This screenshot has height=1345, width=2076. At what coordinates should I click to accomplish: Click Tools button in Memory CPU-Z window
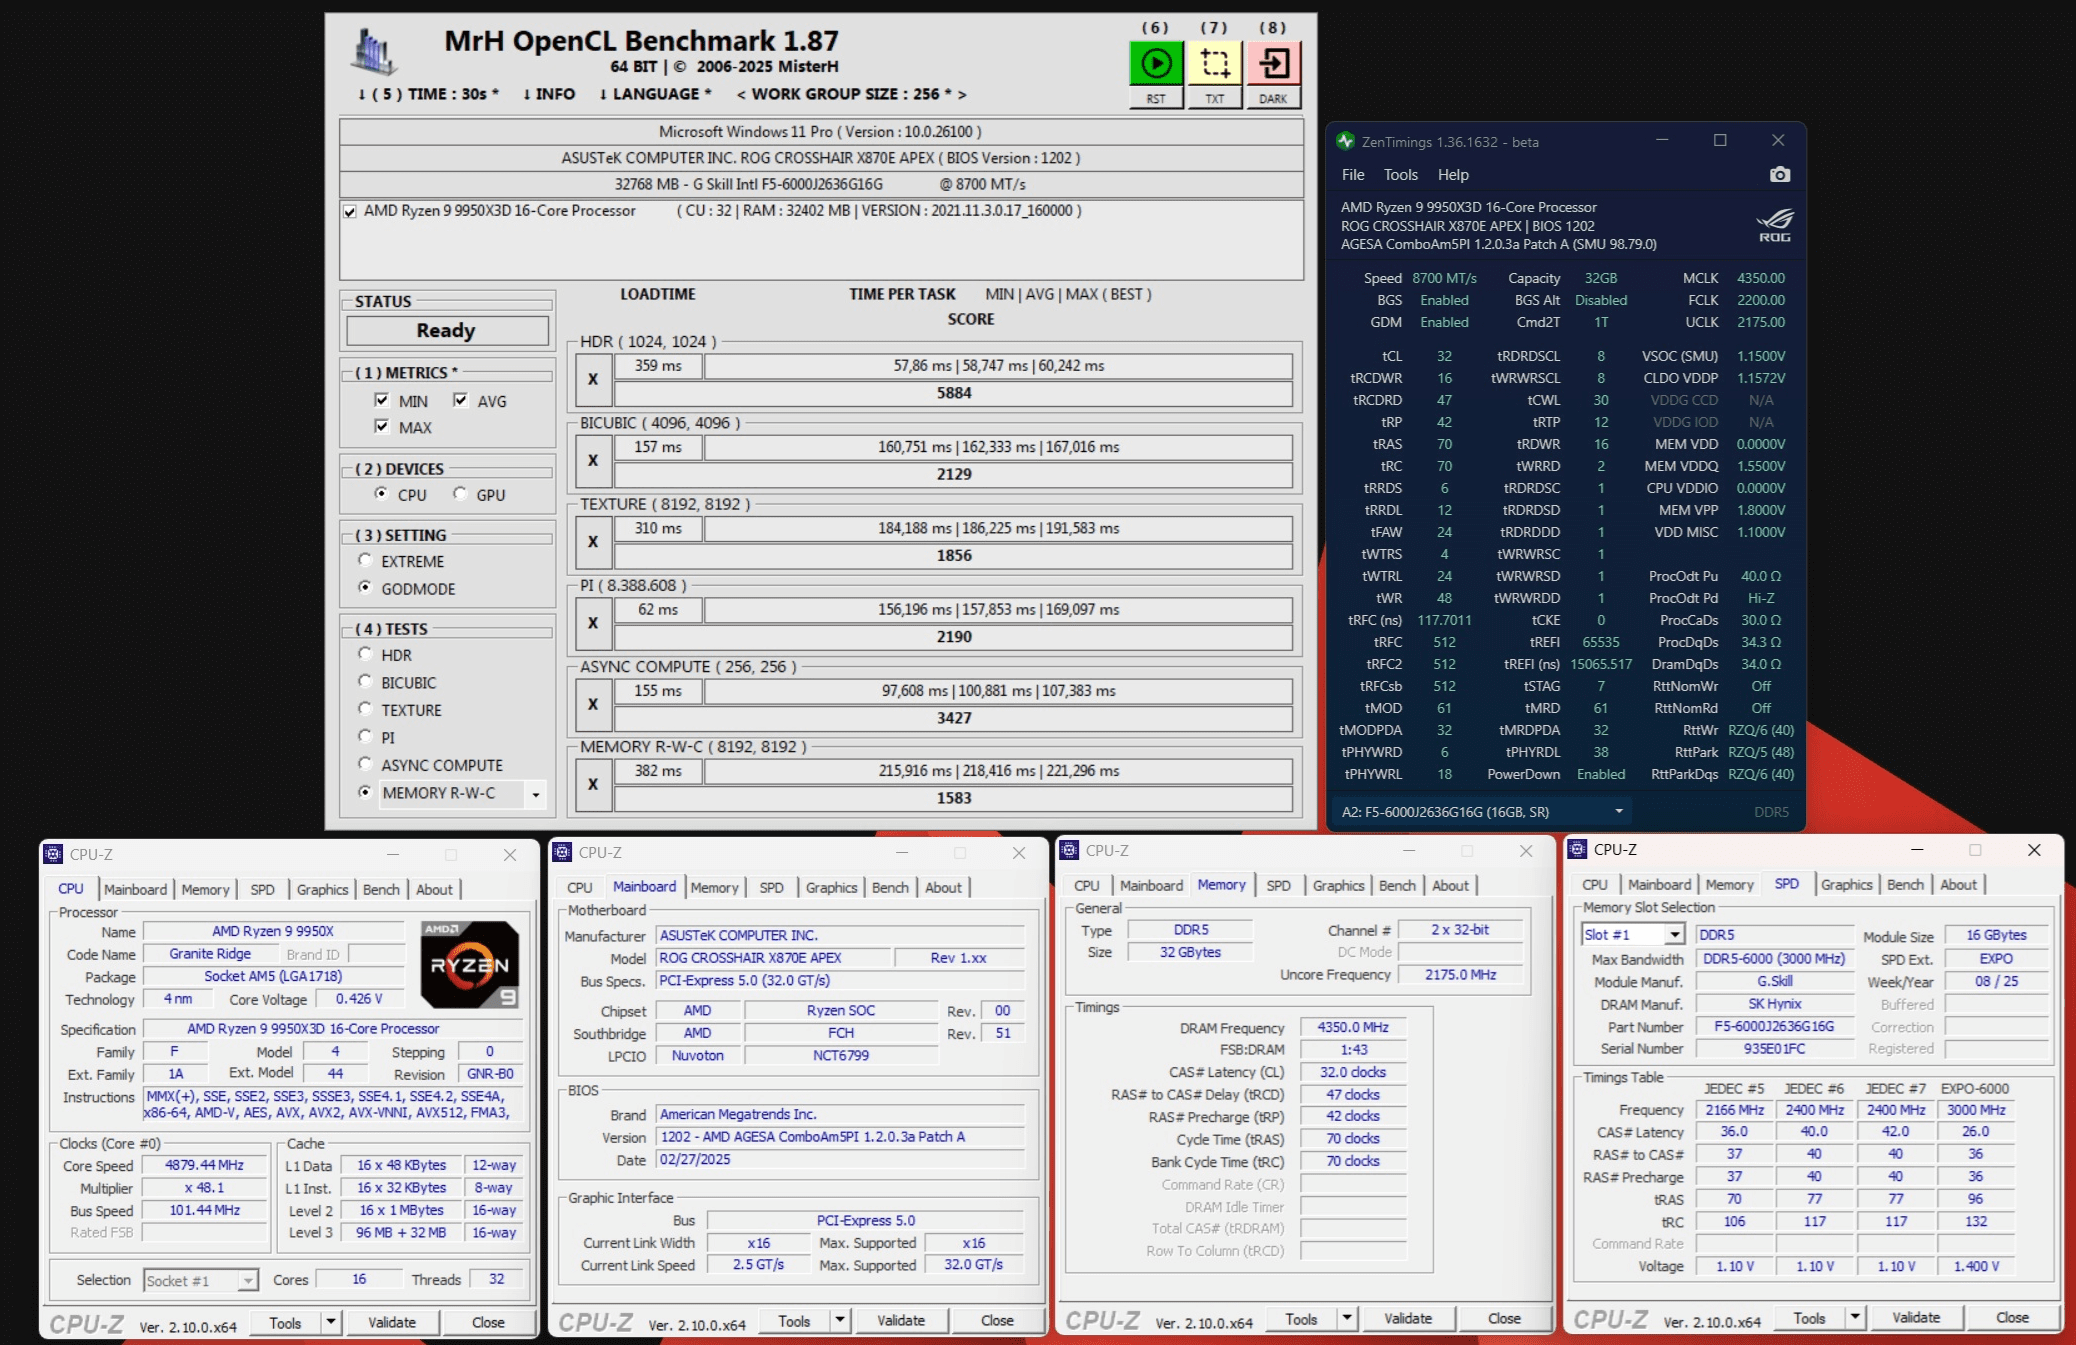pos(1301,1319)
